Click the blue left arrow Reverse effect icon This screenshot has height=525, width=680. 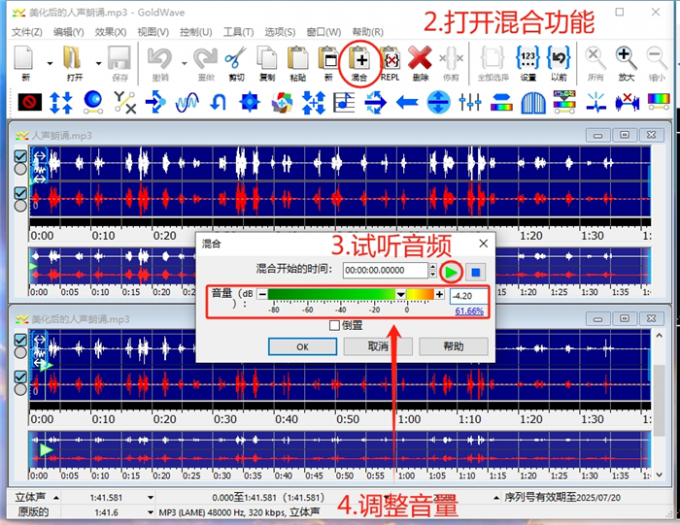pyautogui.click(x=407, y=103)
